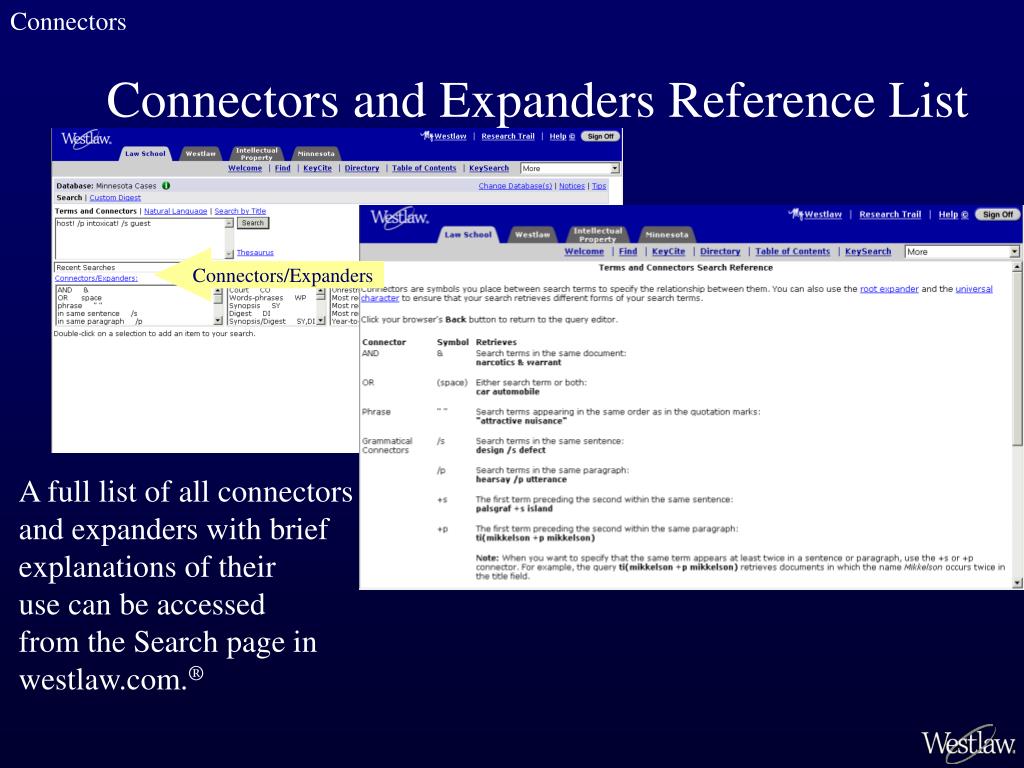Viewport: 1024px width, 768px height.
Task: Select 'AND &' in connectors list
Action: [72, 290]
